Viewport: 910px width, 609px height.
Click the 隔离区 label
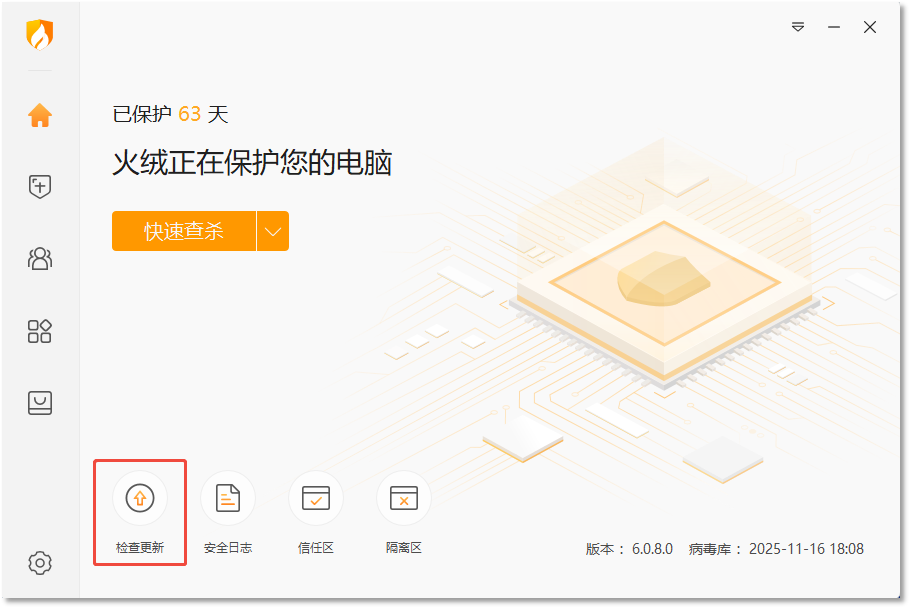tap(404, 547)
